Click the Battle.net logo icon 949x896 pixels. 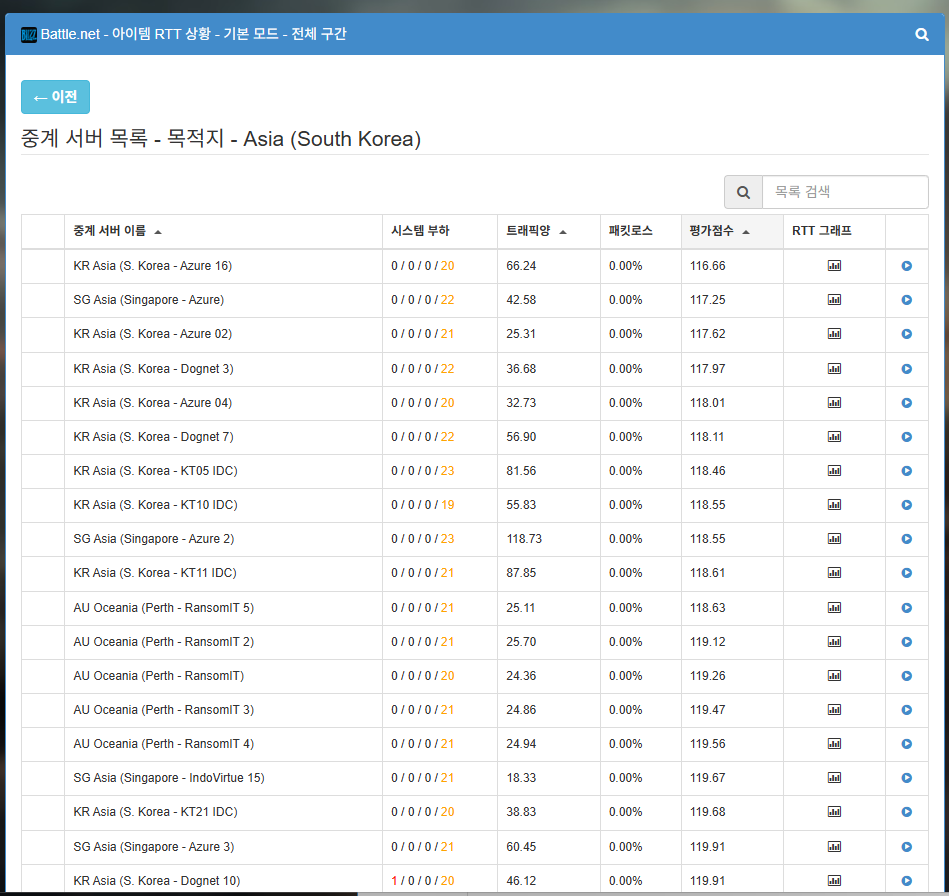(x=29, y=34)
